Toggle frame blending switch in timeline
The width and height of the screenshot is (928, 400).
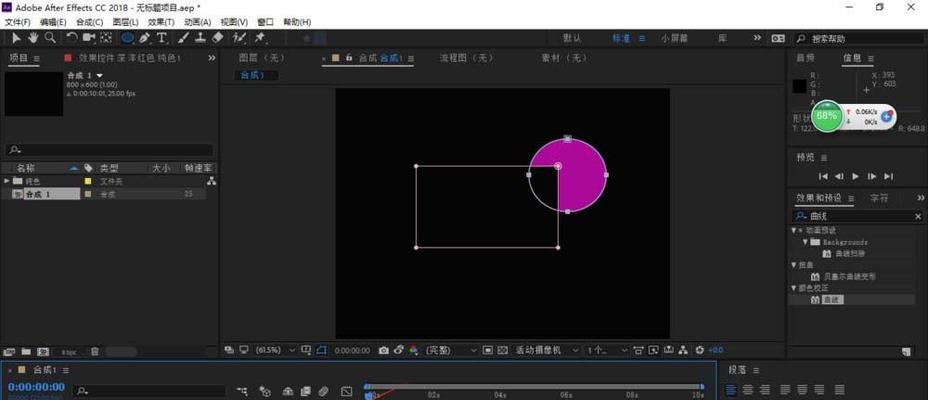click(305, 391)
